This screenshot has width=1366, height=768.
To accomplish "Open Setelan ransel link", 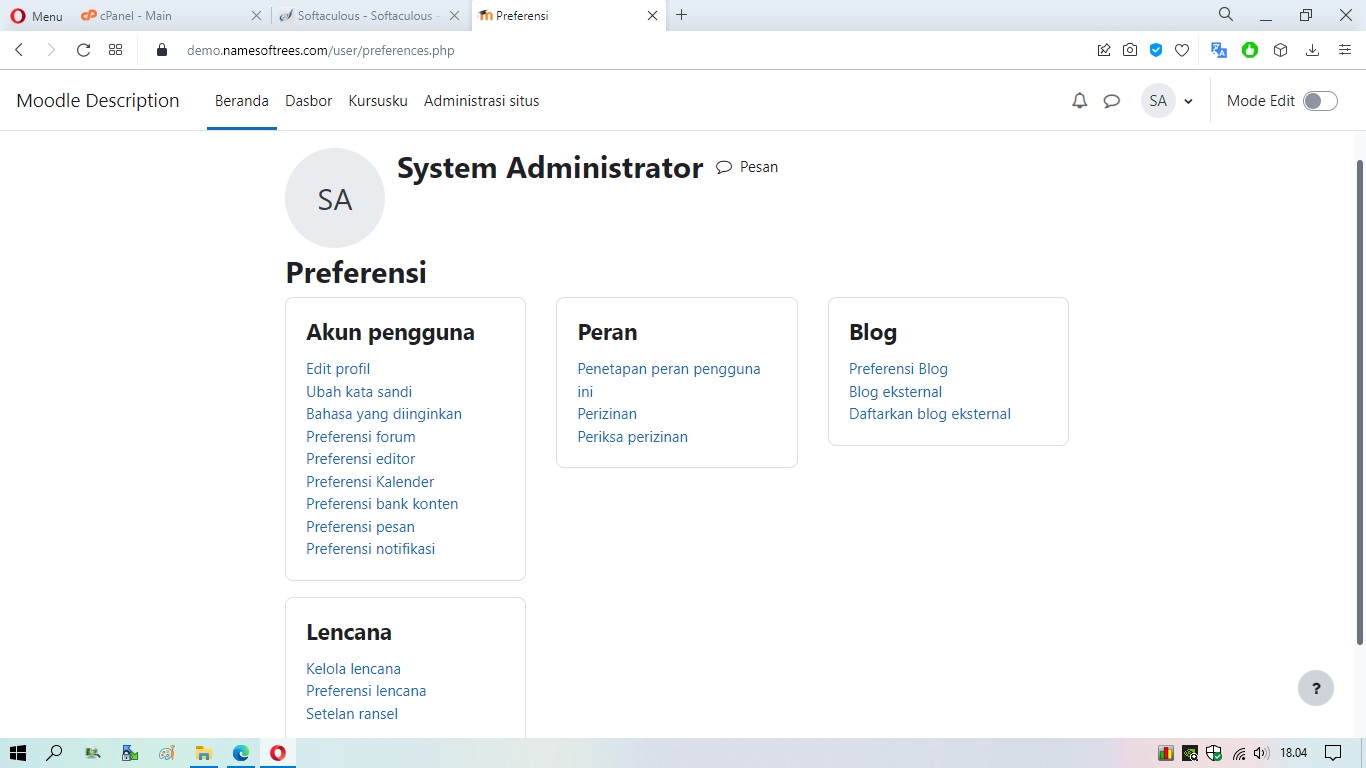I will pyautogui.click(x=352, y=714).
